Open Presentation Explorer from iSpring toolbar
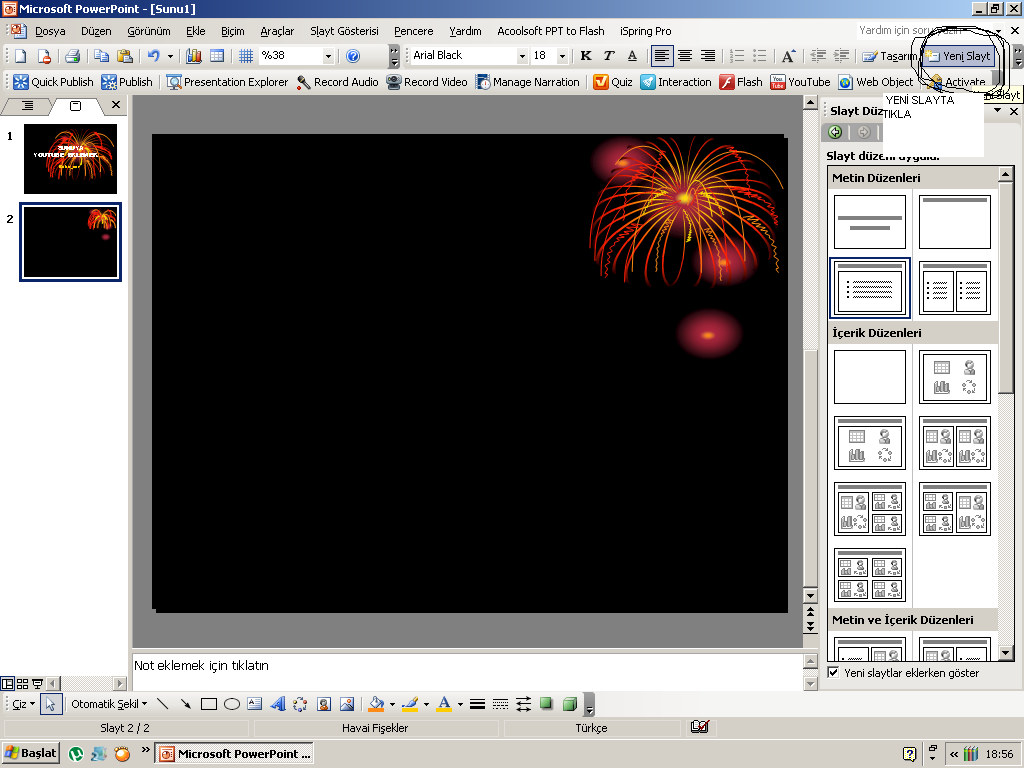The width and height of the screenshot is (1024, 768). (x=227, y=82)
